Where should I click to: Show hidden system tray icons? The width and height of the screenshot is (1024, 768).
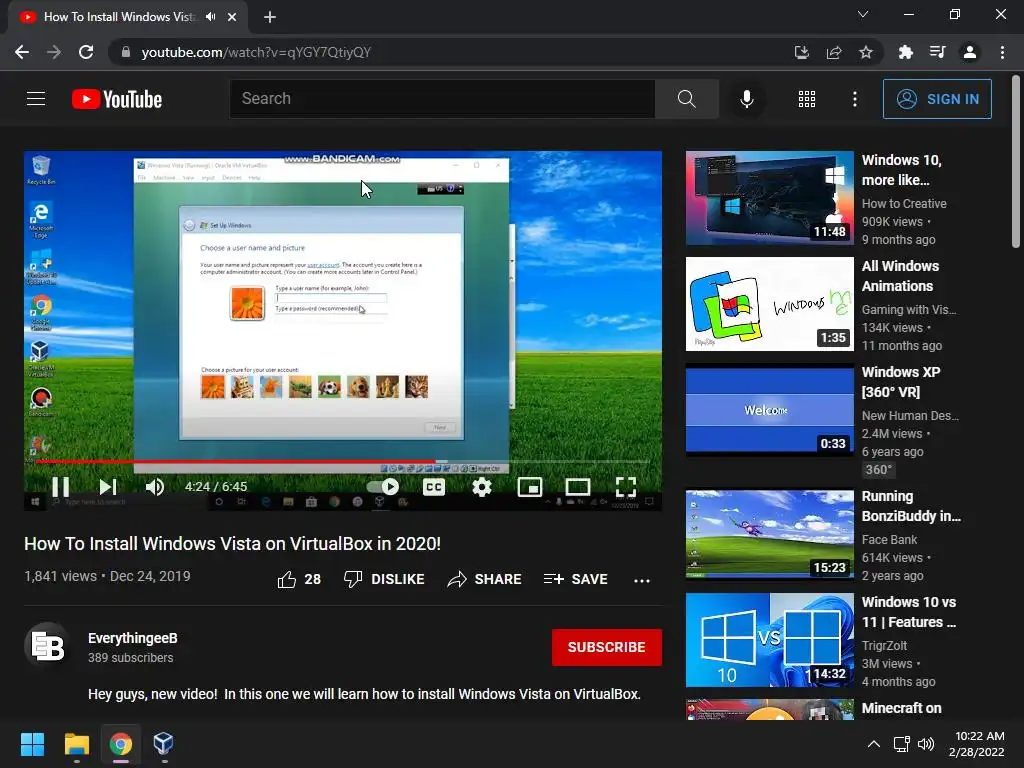tap(873, 744)
